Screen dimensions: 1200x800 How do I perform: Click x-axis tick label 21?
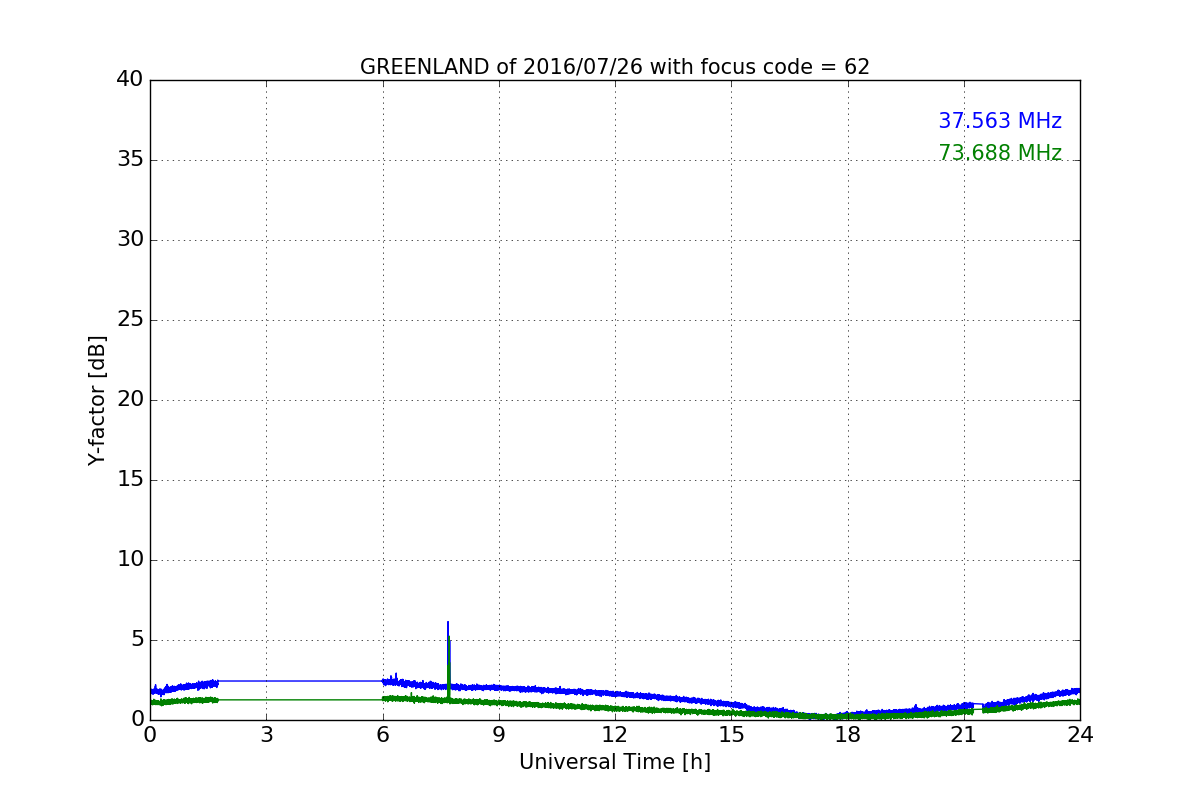pyautogui.click(x=964, y=735)
